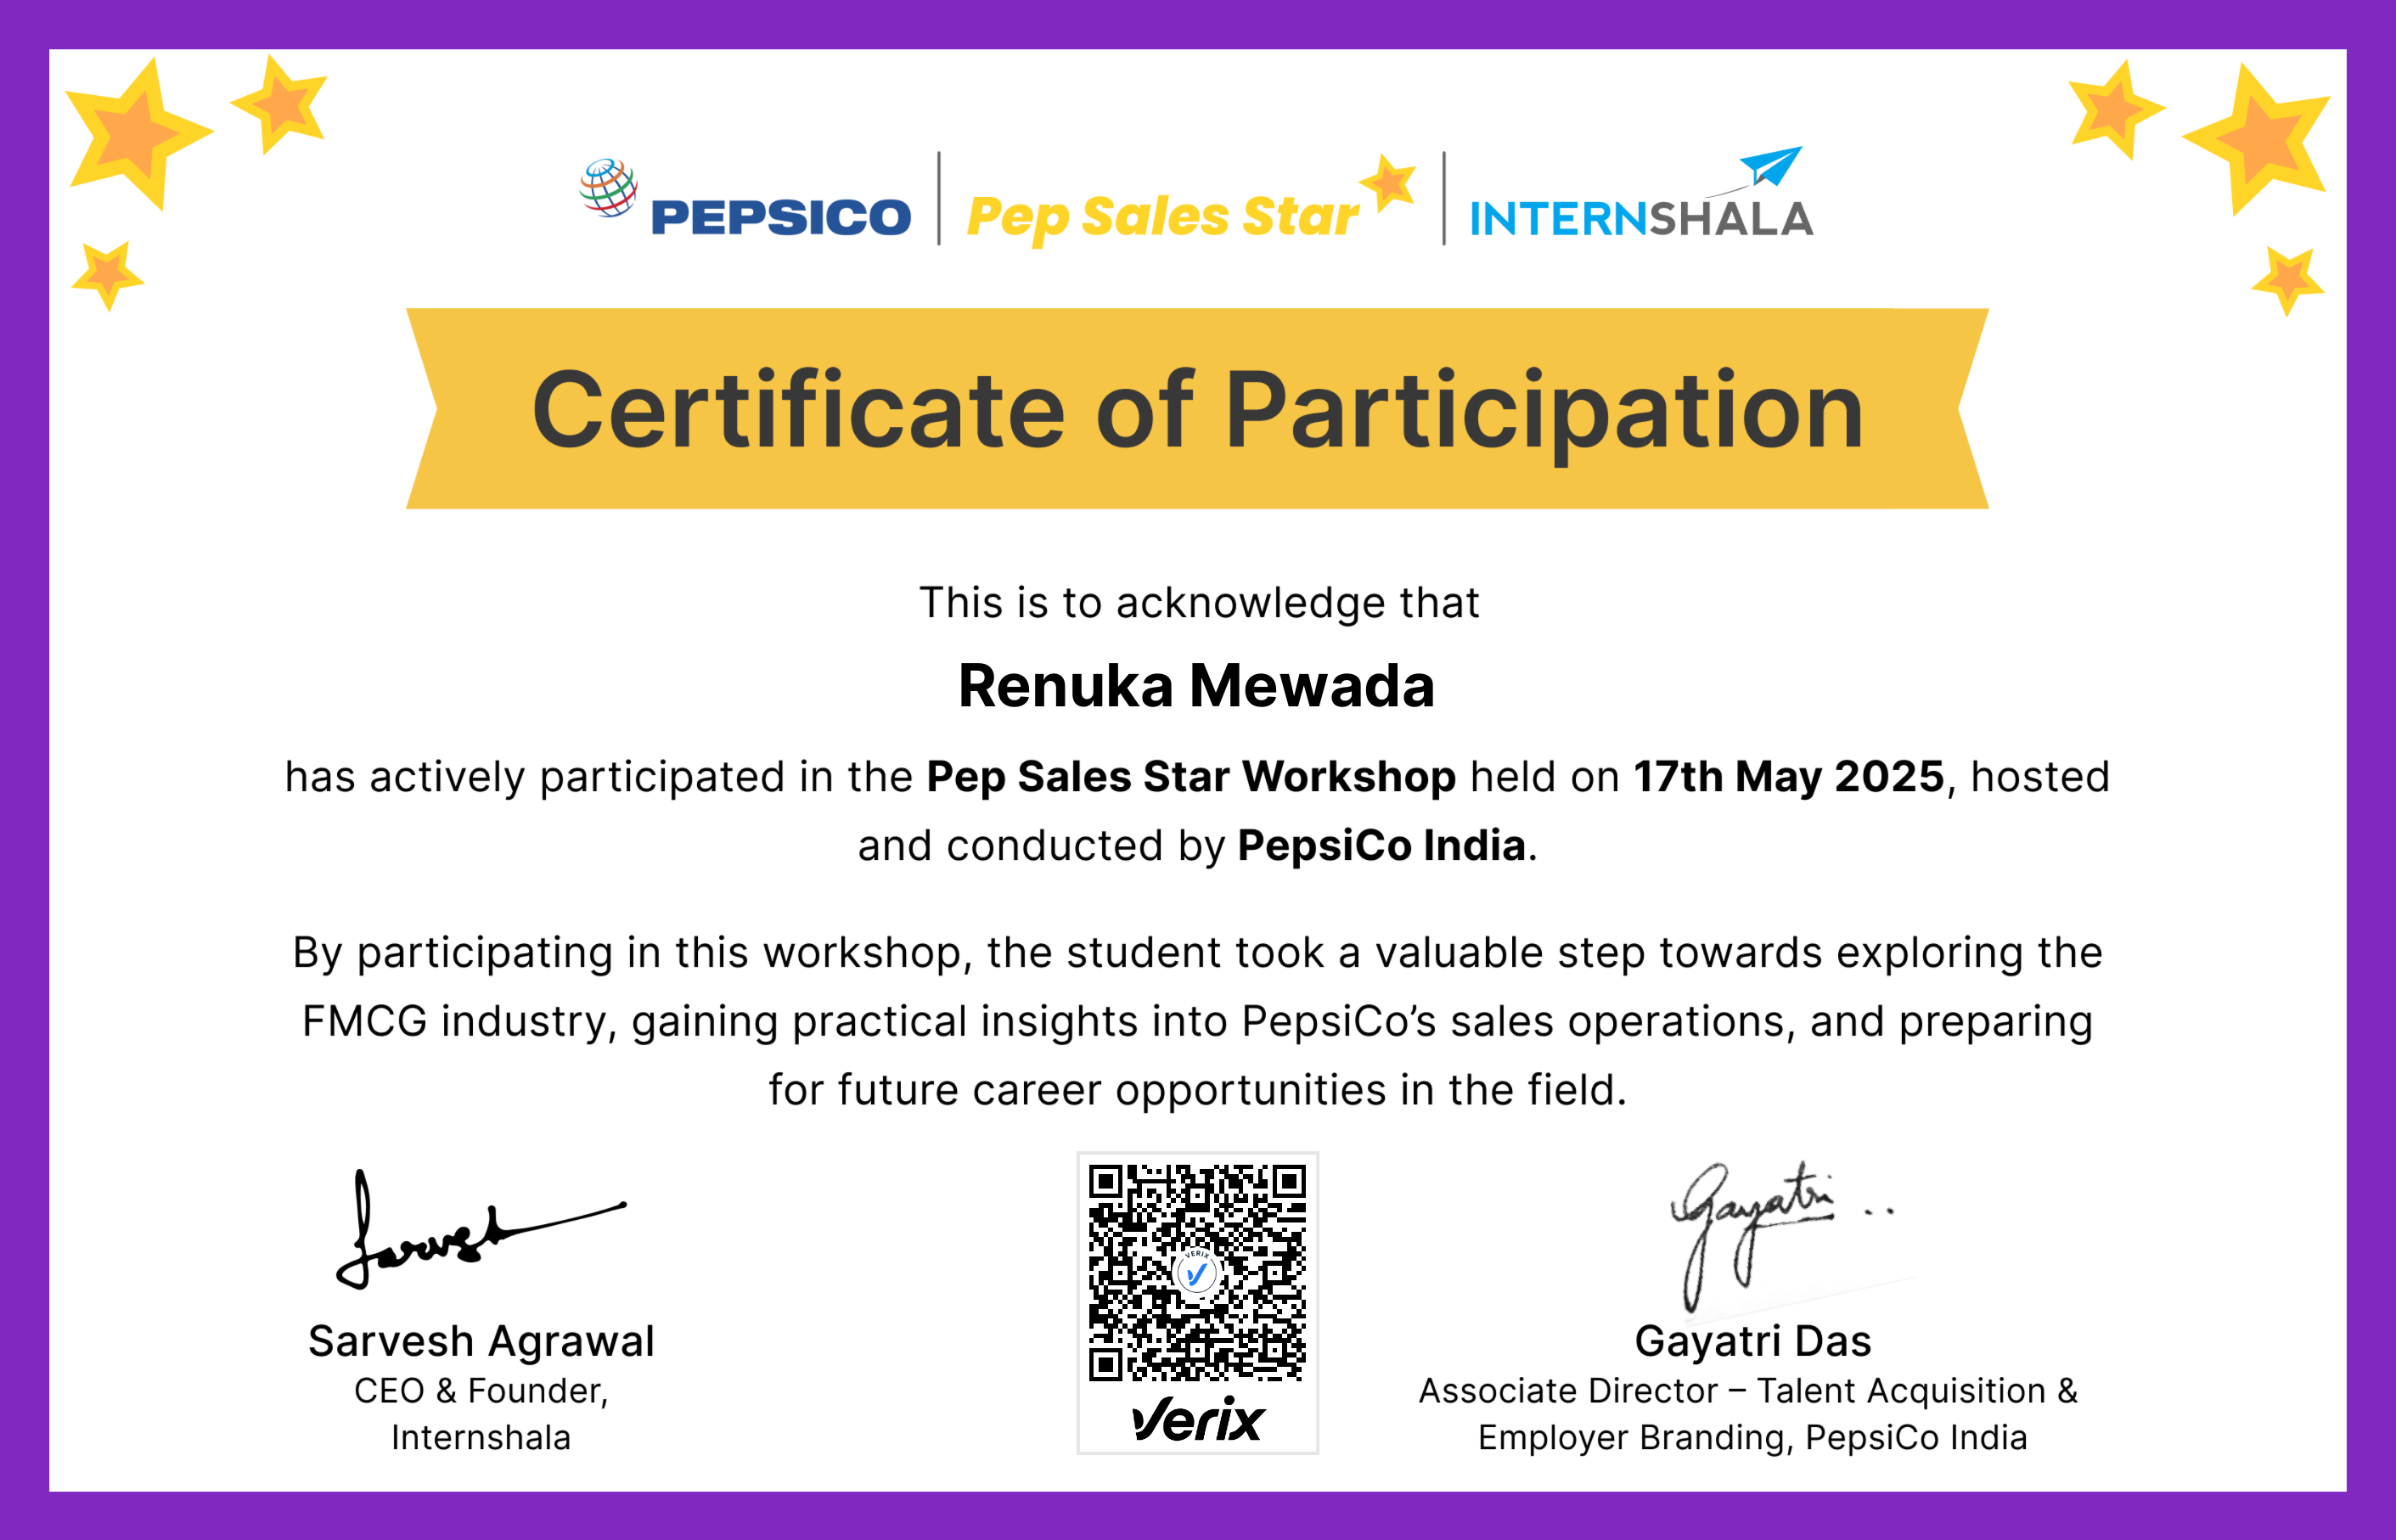
Task: Click the date '17th May 2025'
Action: pyautogui.click(x=1789, y=777)
